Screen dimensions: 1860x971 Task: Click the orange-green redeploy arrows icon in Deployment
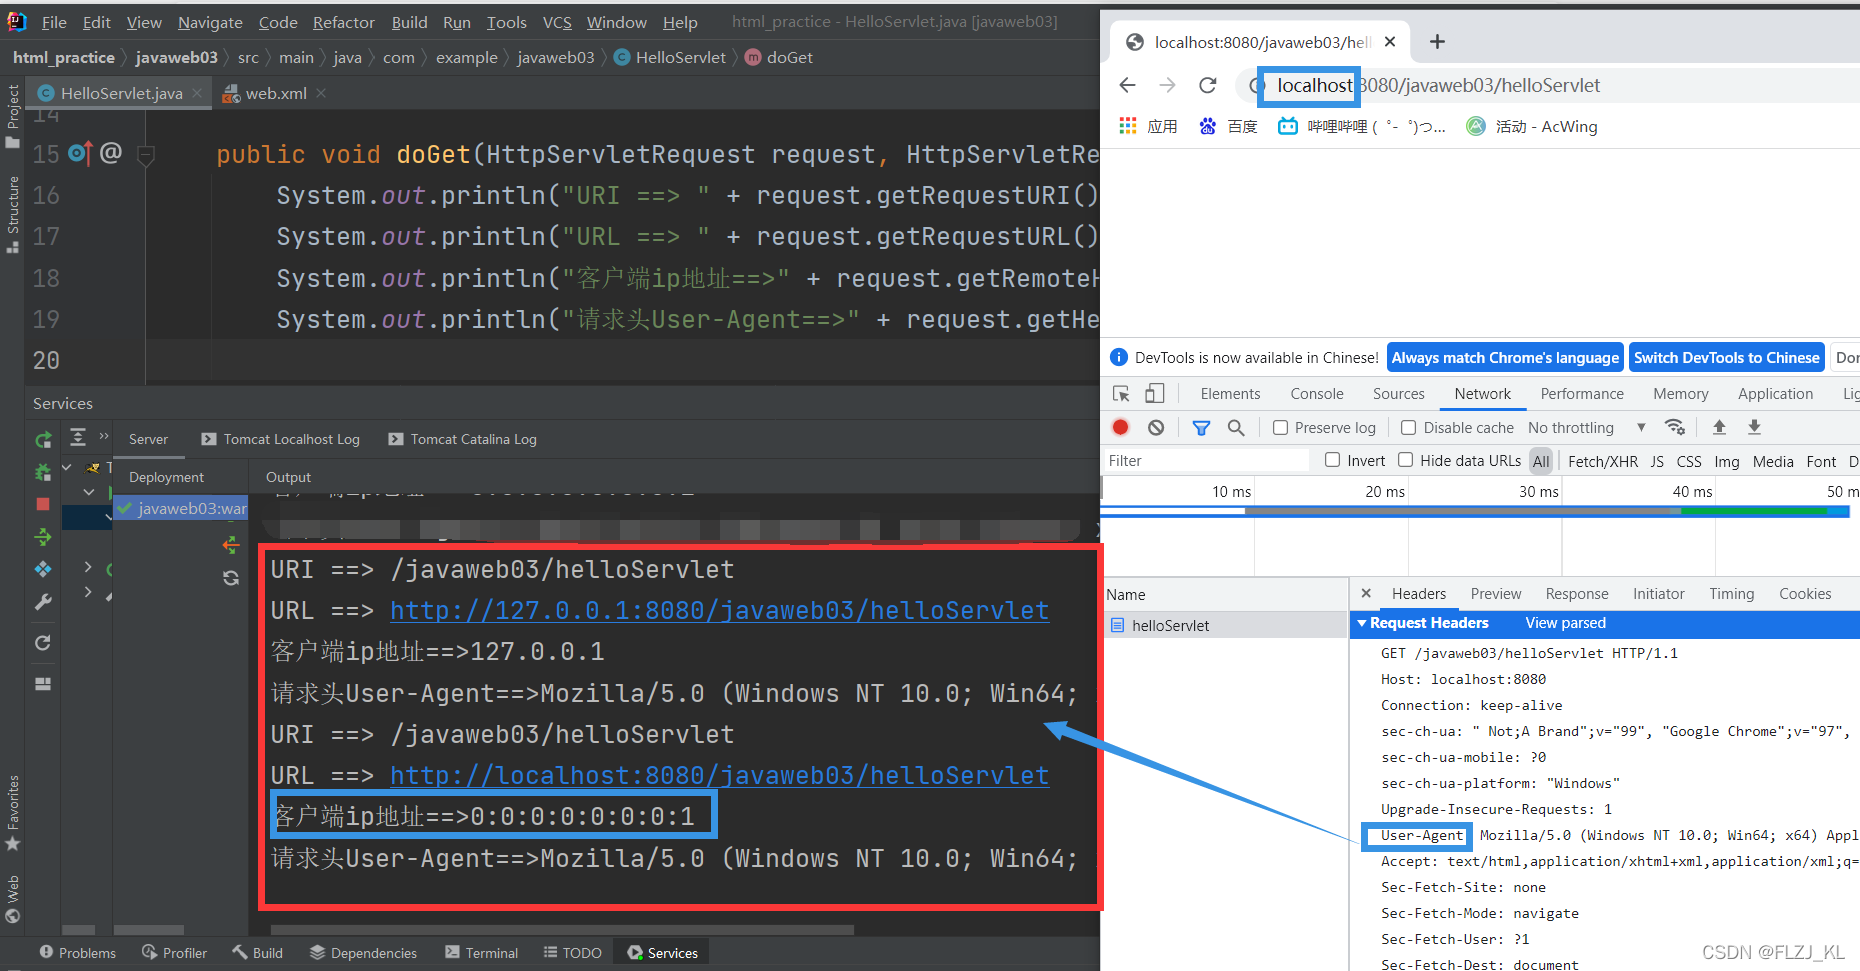(231, 545)
